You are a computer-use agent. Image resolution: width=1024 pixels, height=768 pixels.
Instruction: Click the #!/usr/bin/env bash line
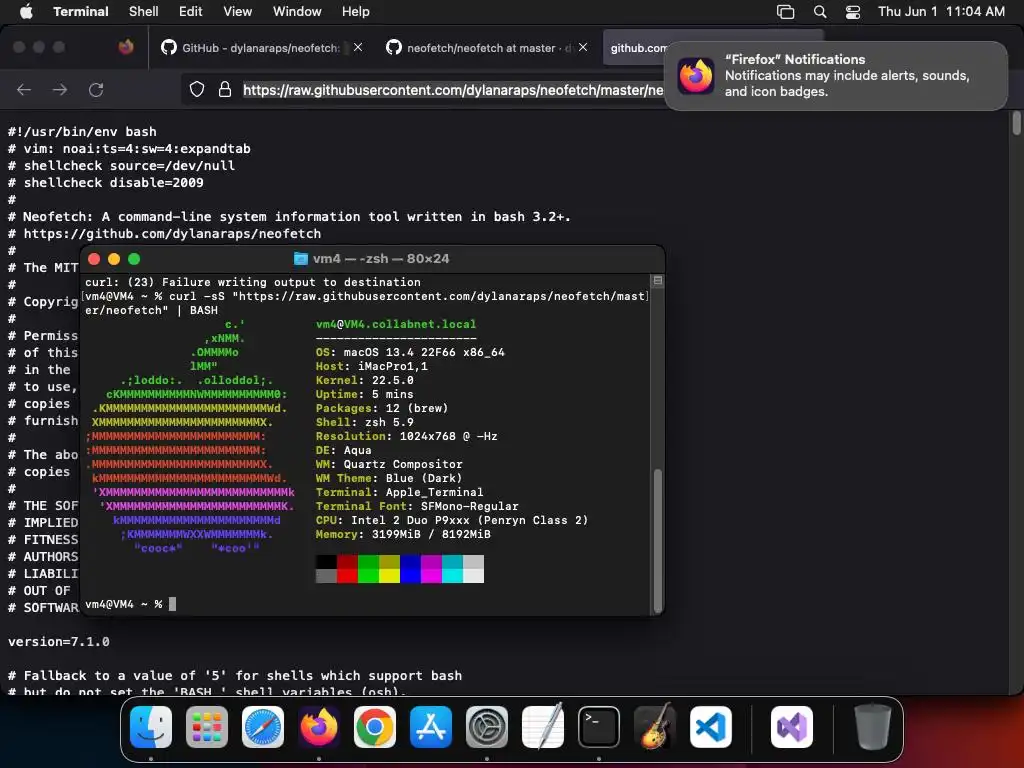pos(82,131)
